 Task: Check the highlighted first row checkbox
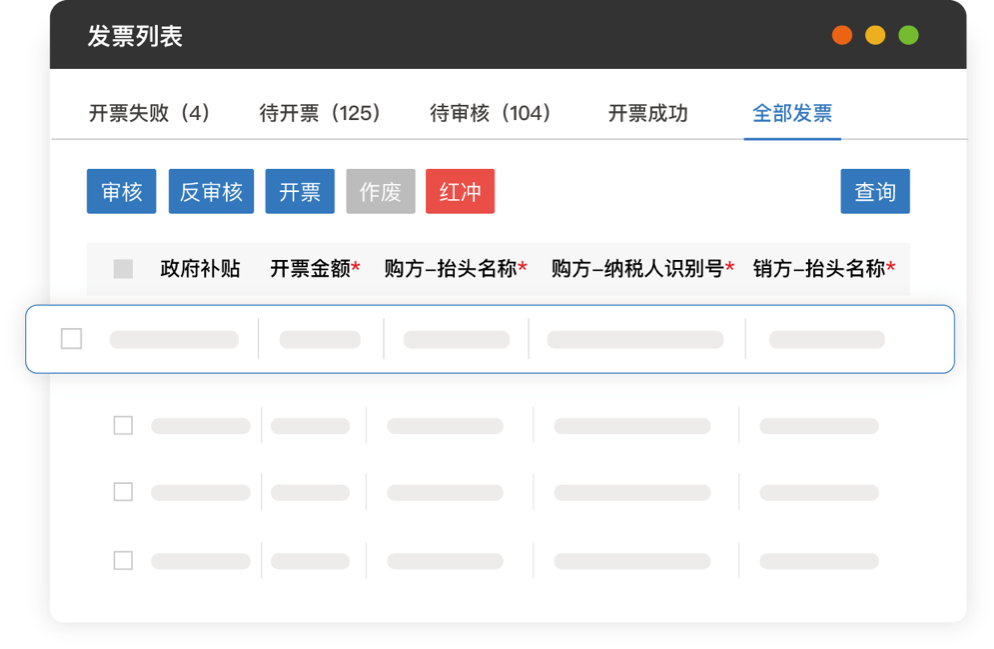[71, 339]
